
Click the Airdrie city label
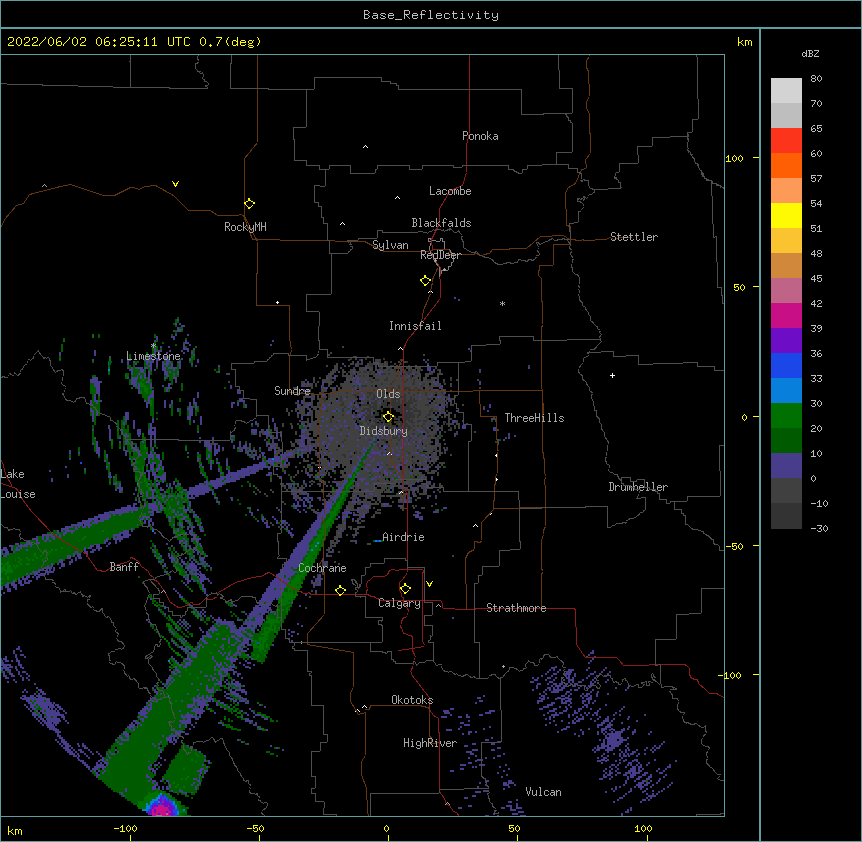(403, 537)
